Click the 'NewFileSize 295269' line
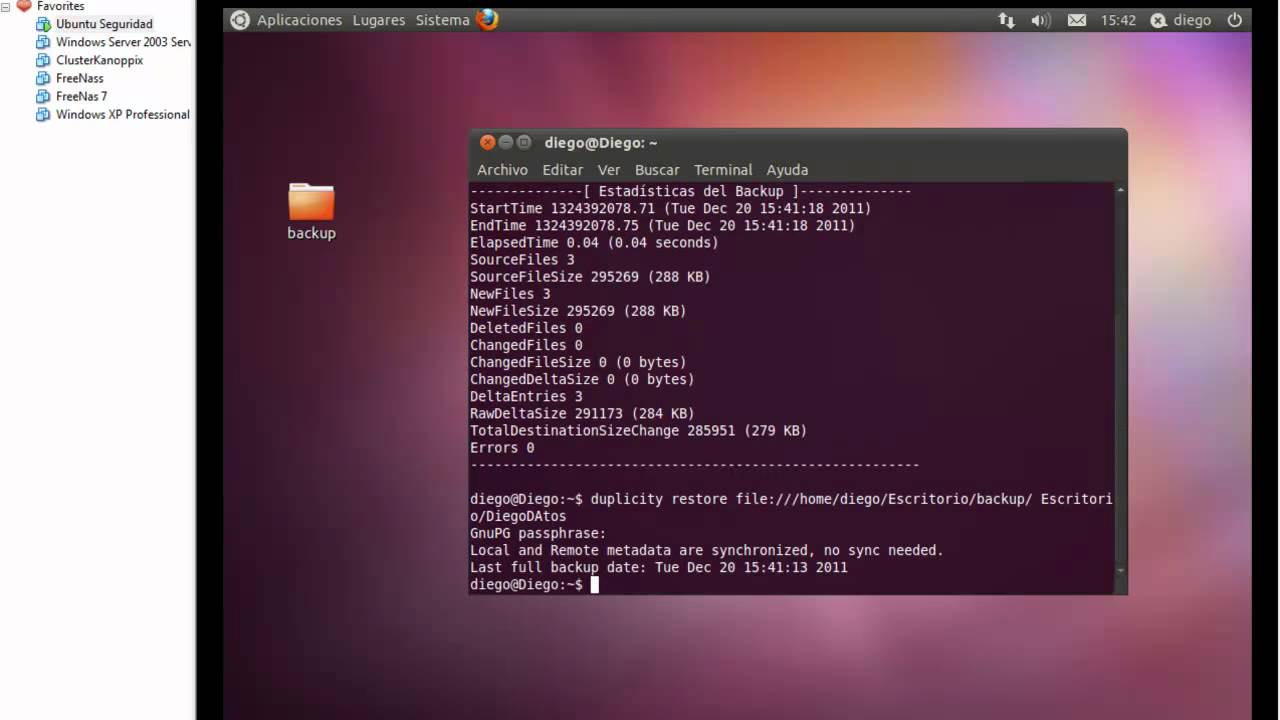The height and width of the screenshot is (720, 1280). click(x=578, y=311)
